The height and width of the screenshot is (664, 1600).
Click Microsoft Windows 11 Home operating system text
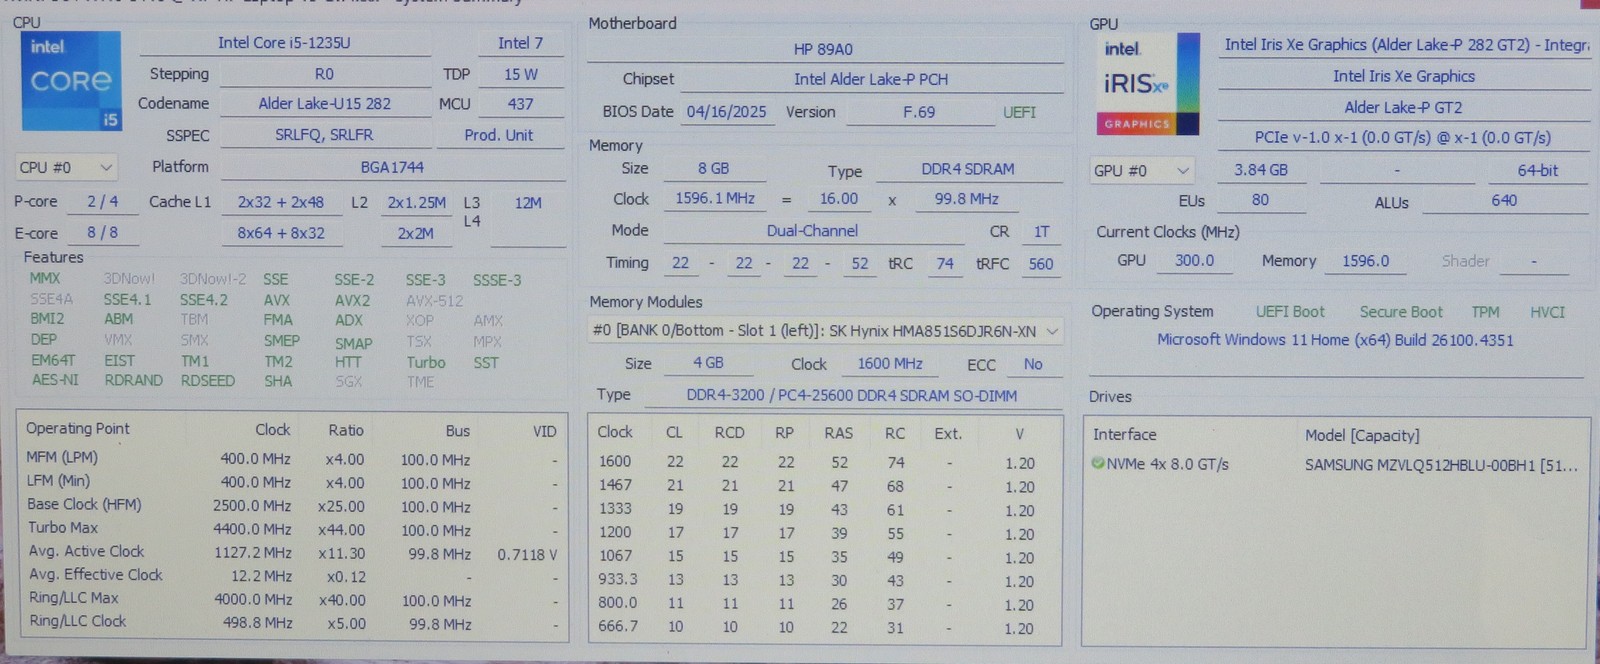pyautogui.click(x=1335, y=340)
